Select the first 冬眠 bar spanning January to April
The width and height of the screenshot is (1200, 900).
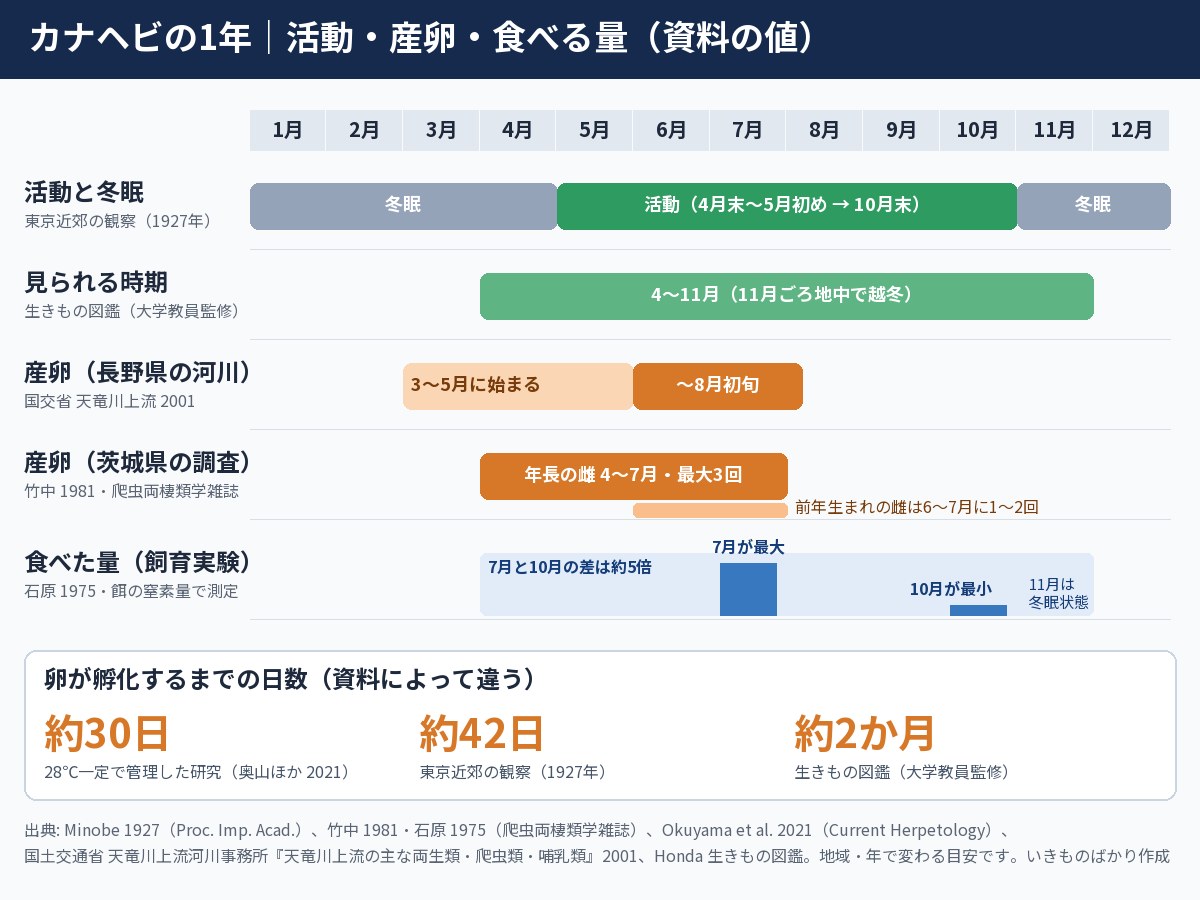(x=403, y=206)
